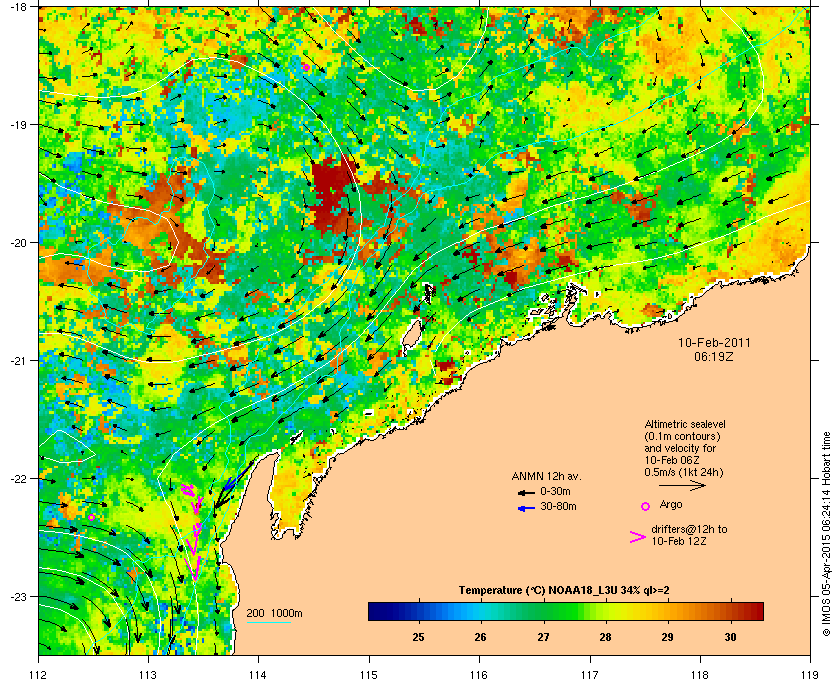The height and width of the screenshot is (680, 840).
Task: Click the Argo float marker near 18.5°S 114.4°E
Action: pyautogui.click(x=306, y=67)
